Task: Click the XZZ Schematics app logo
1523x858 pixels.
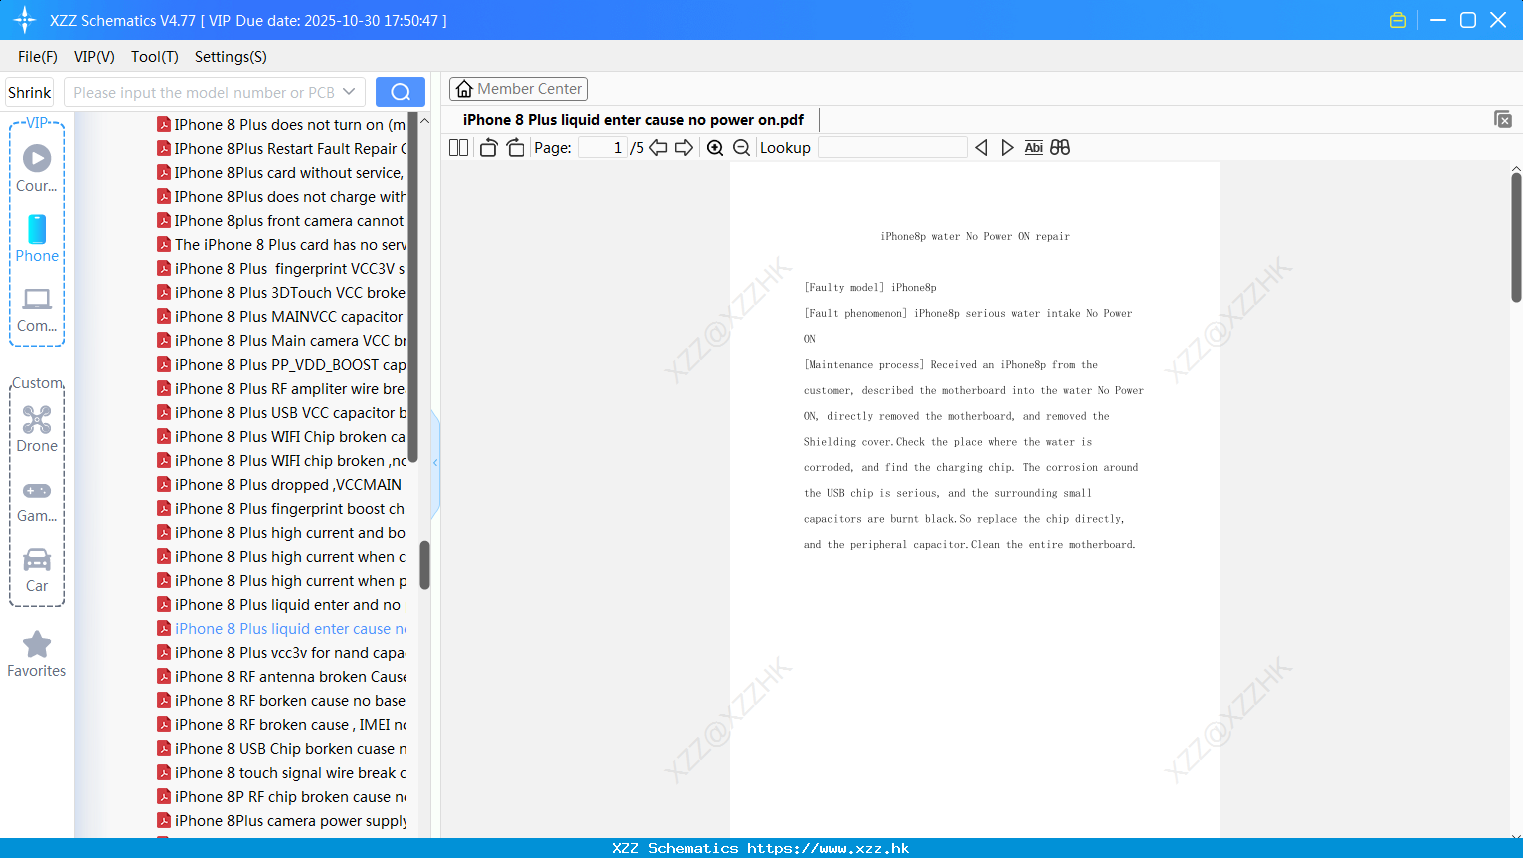Action: 25,20
